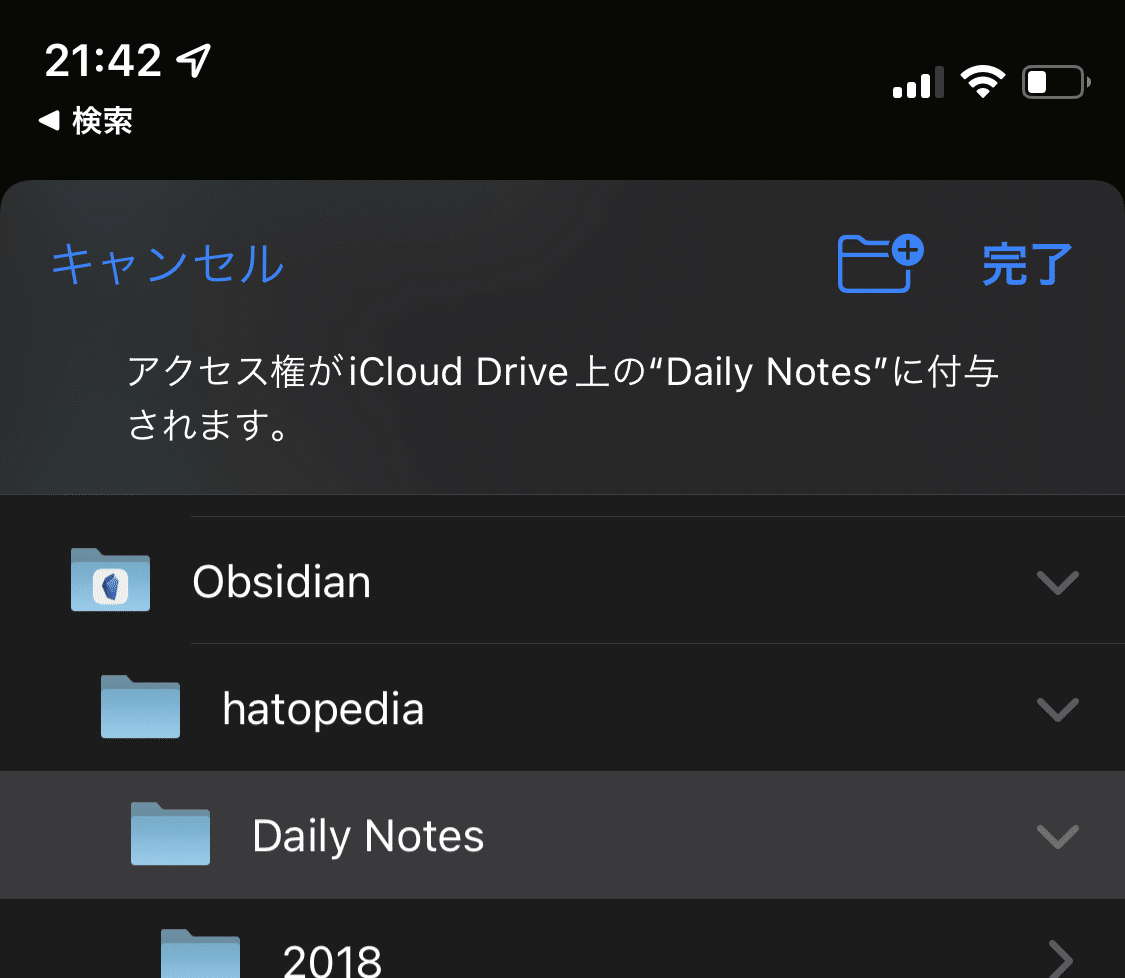Tap the Daily Notes folder icon
Image resolution: width=1125 pixels, height=978 pixels.
[x=171, y=834]
